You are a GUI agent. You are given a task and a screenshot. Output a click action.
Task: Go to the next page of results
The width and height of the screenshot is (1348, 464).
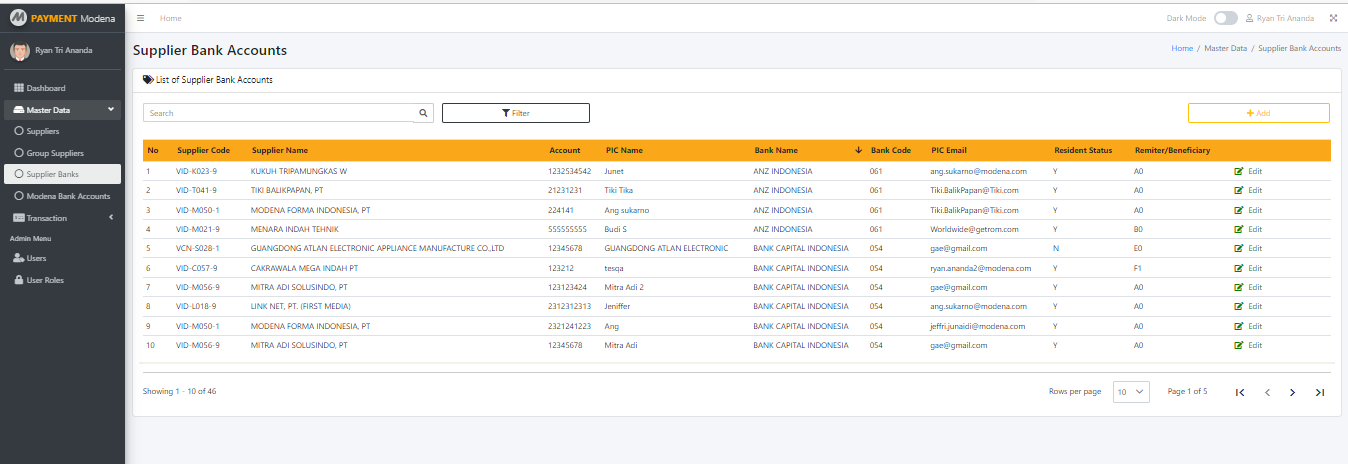click(x=1292, y=392)
